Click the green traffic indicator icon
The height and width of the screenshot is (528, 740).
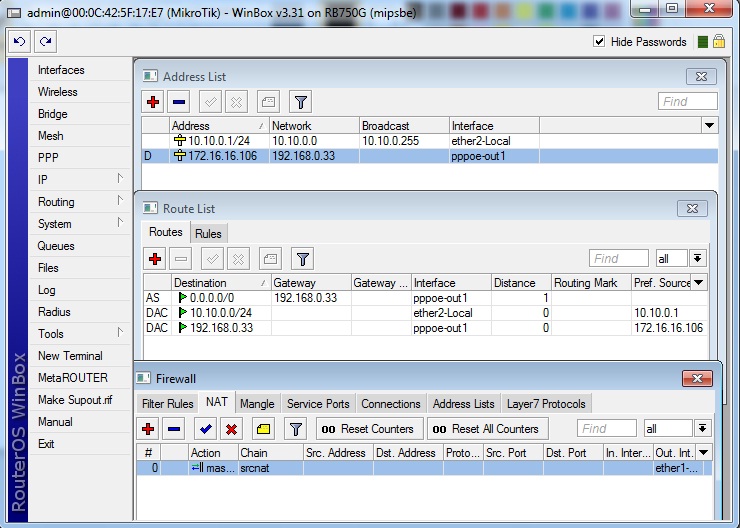point(703,42)
